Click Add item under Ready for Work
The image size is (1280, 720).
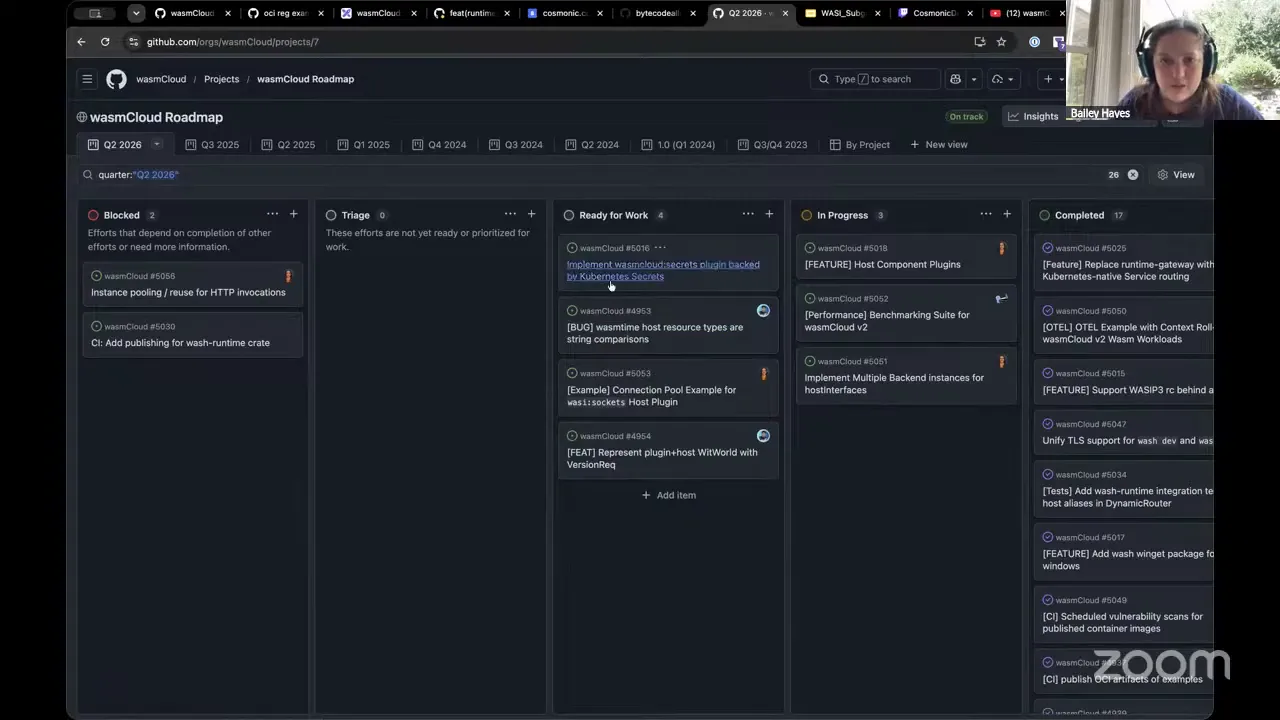669,495
